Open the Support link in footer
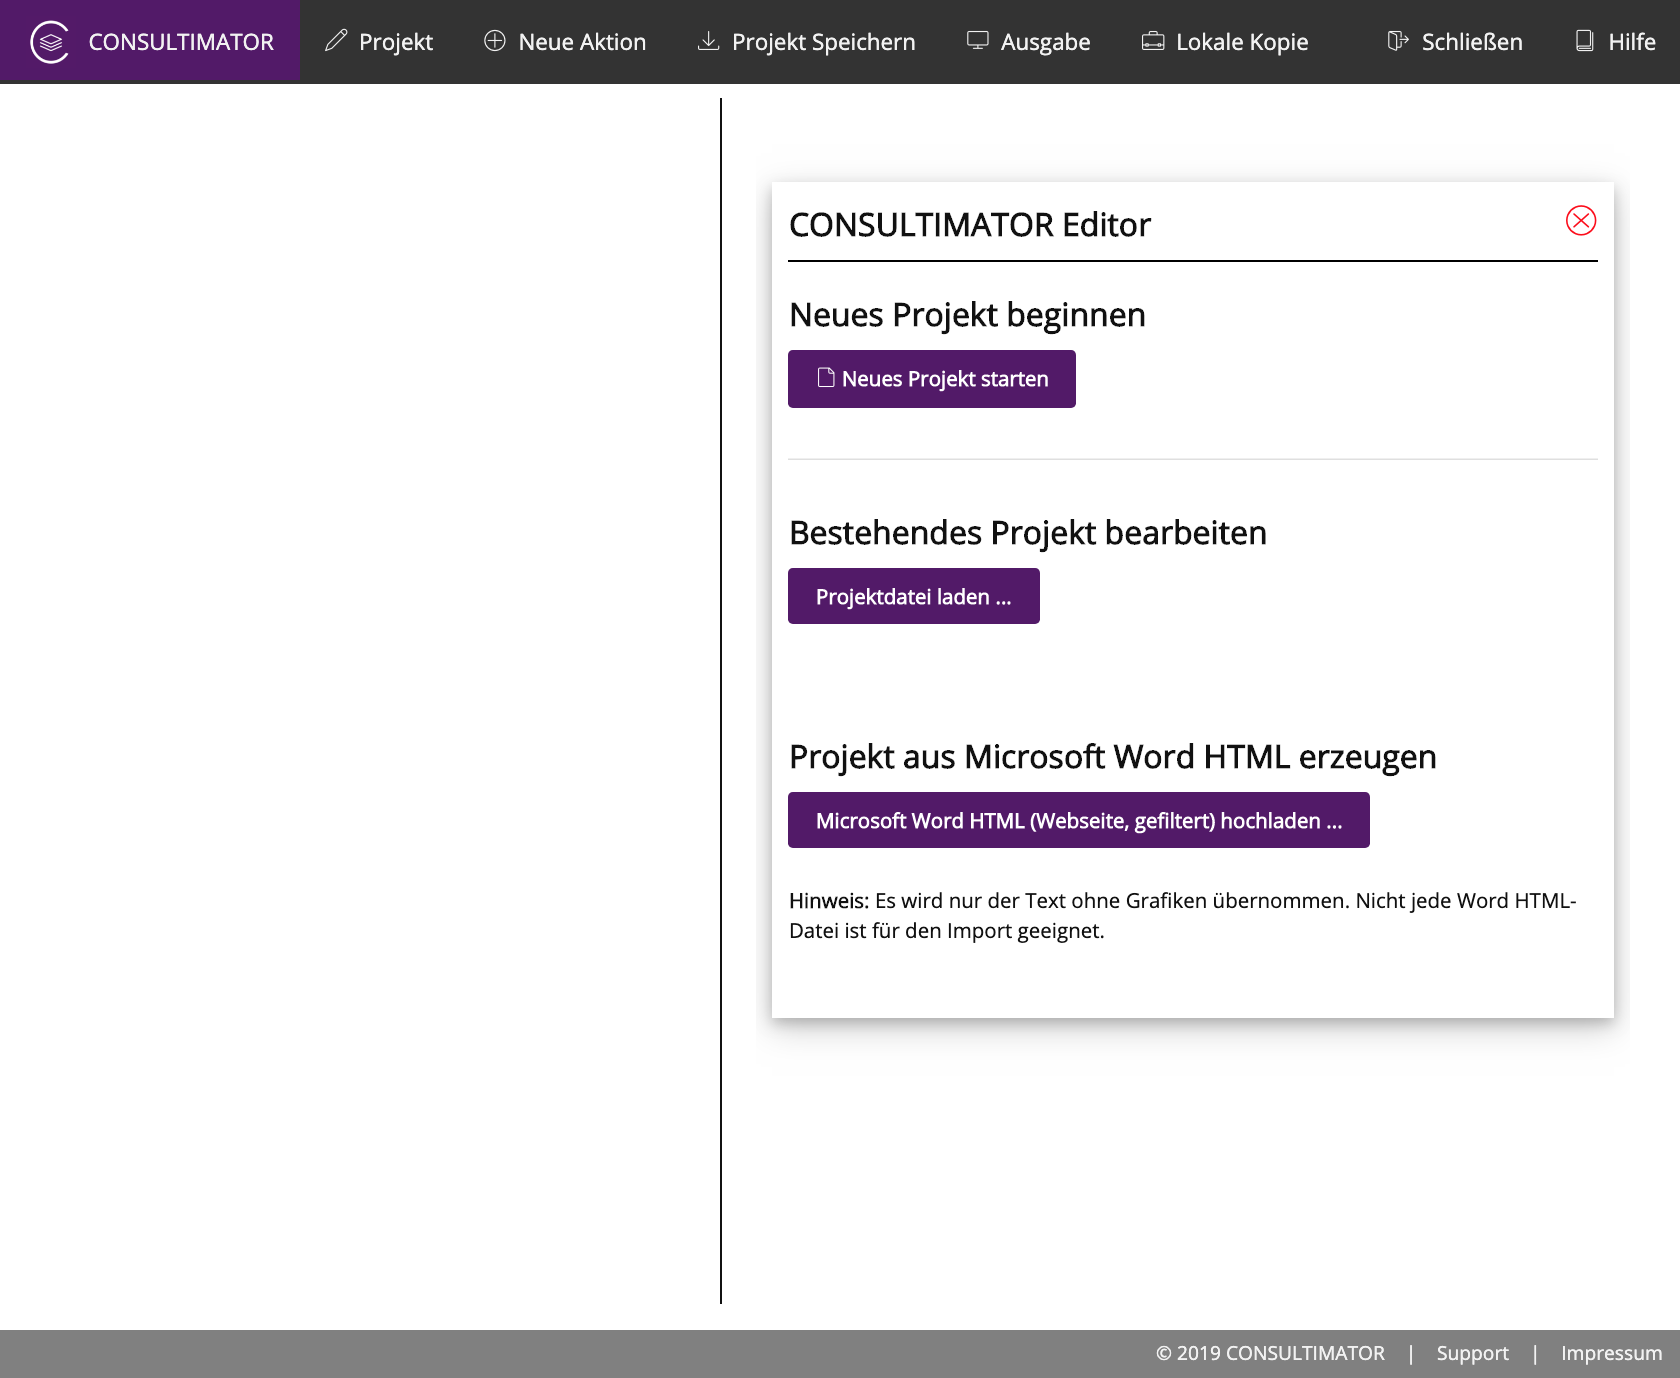 [x=1472, y=1353]
